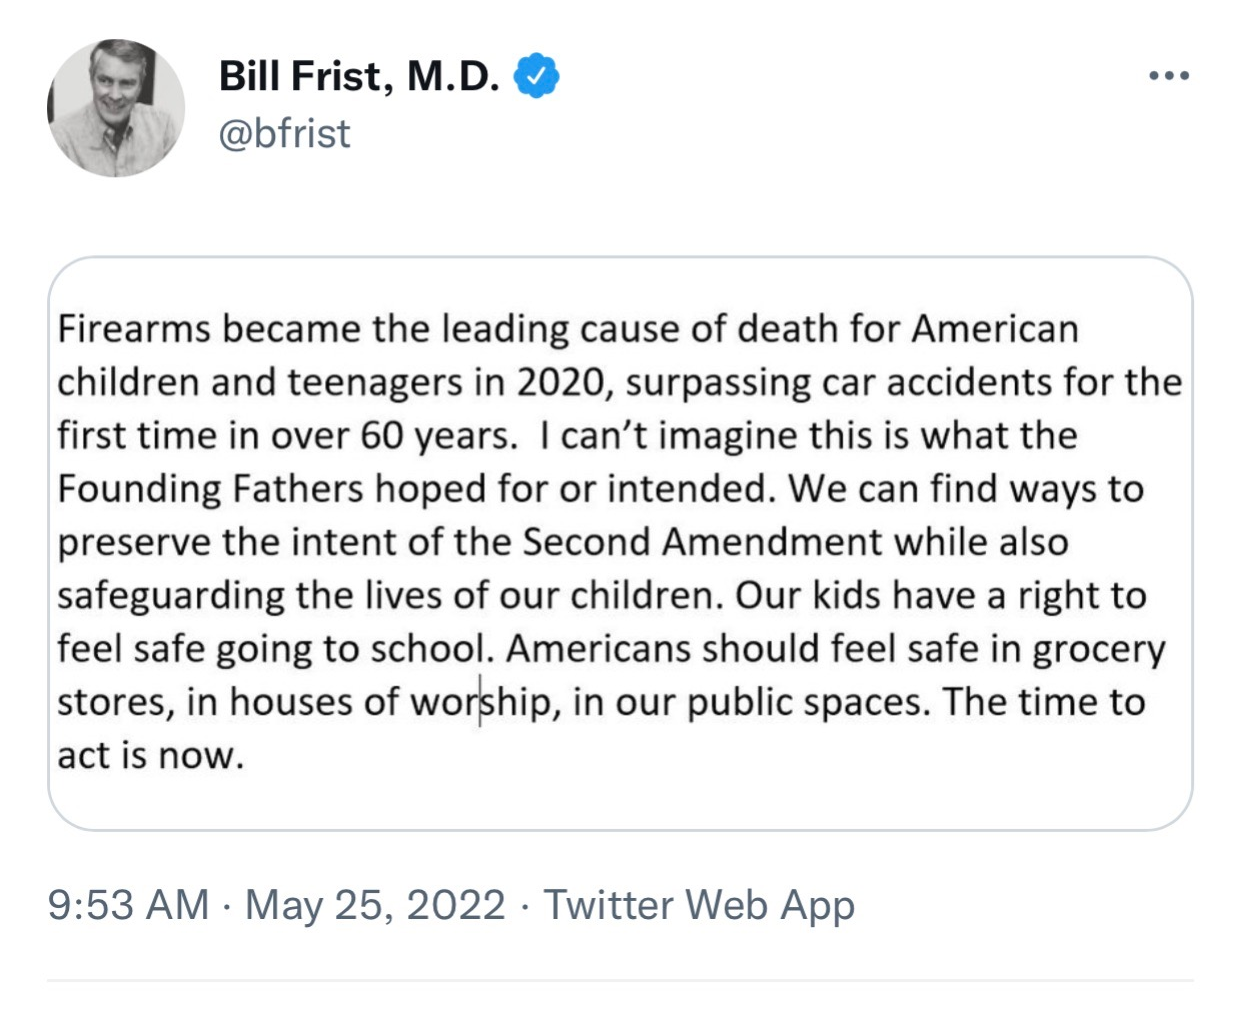Click the final line 'act is now.'
The height and width of the screenshot is (1024, 1242).
(150, 756)
